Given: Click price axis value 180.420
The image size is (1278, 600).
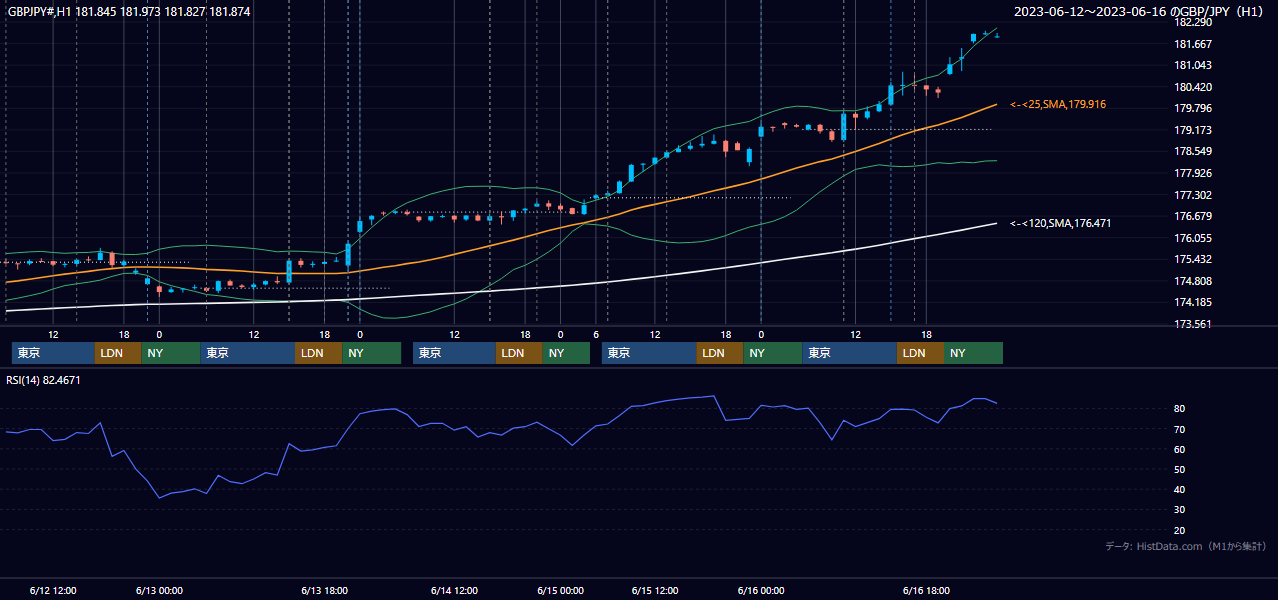Looking at the screenshot, I should 1192,87.
